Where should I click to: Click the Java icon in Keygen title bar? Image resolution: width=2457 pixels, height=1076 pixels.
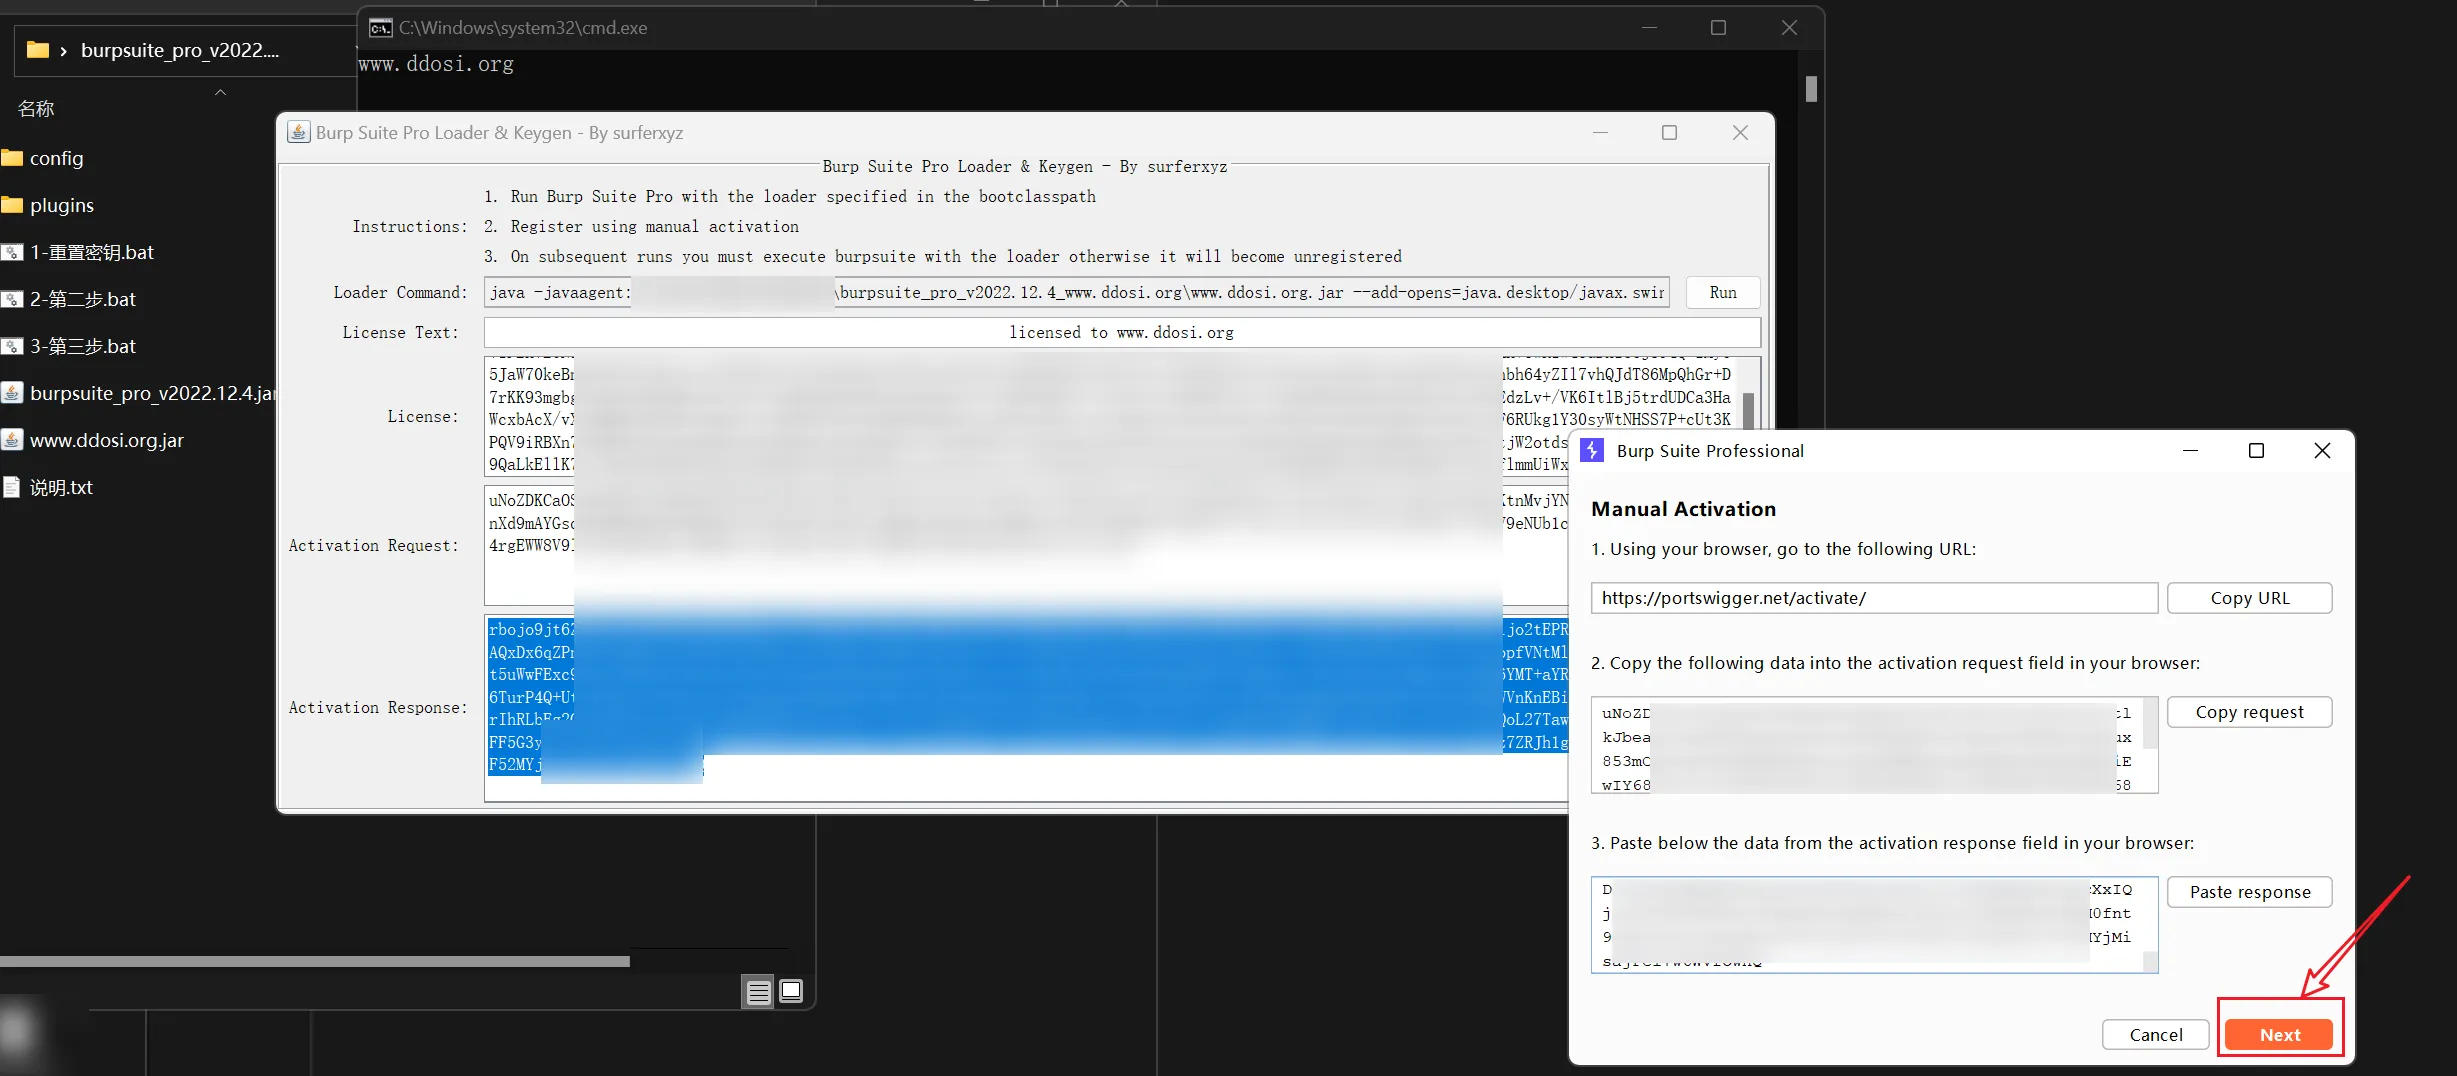[x=298, y=132]
